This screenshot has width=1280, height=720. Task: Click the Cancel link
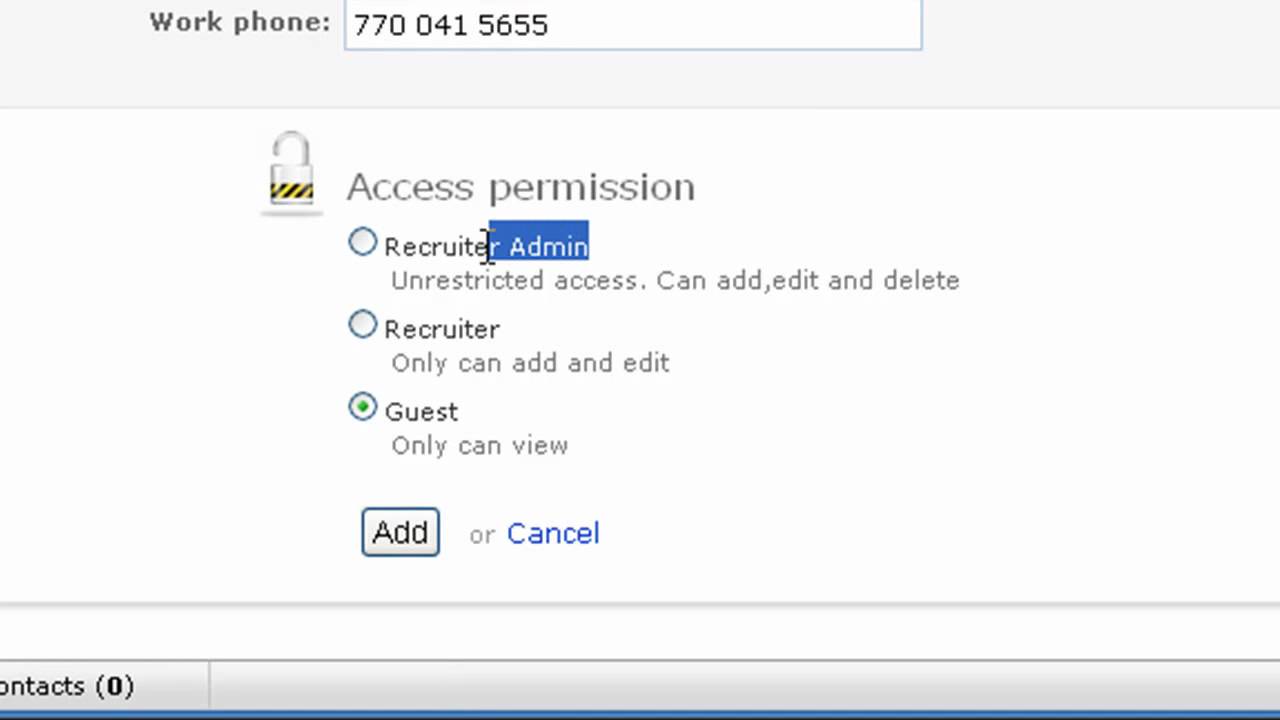point(553,534)
